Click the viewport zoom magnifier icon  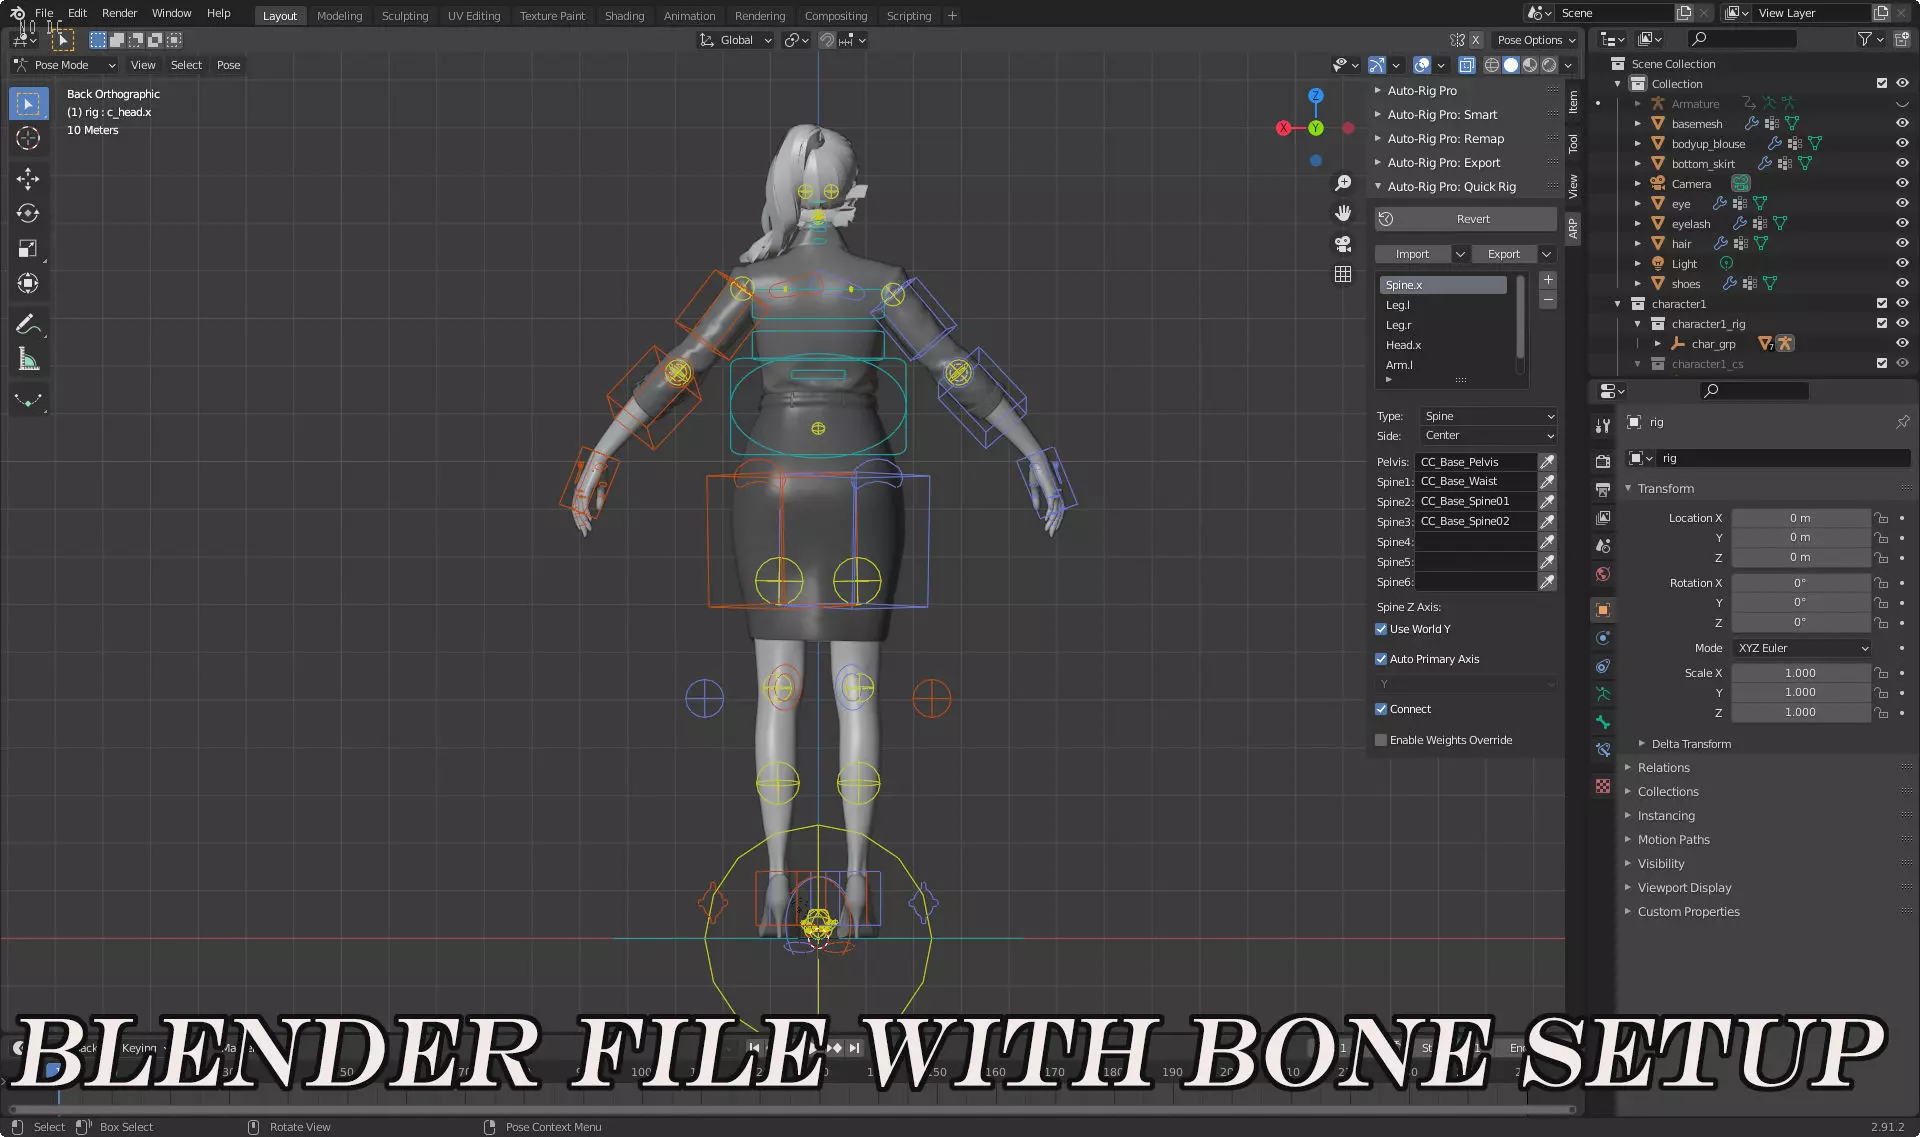coord(1343,183)
